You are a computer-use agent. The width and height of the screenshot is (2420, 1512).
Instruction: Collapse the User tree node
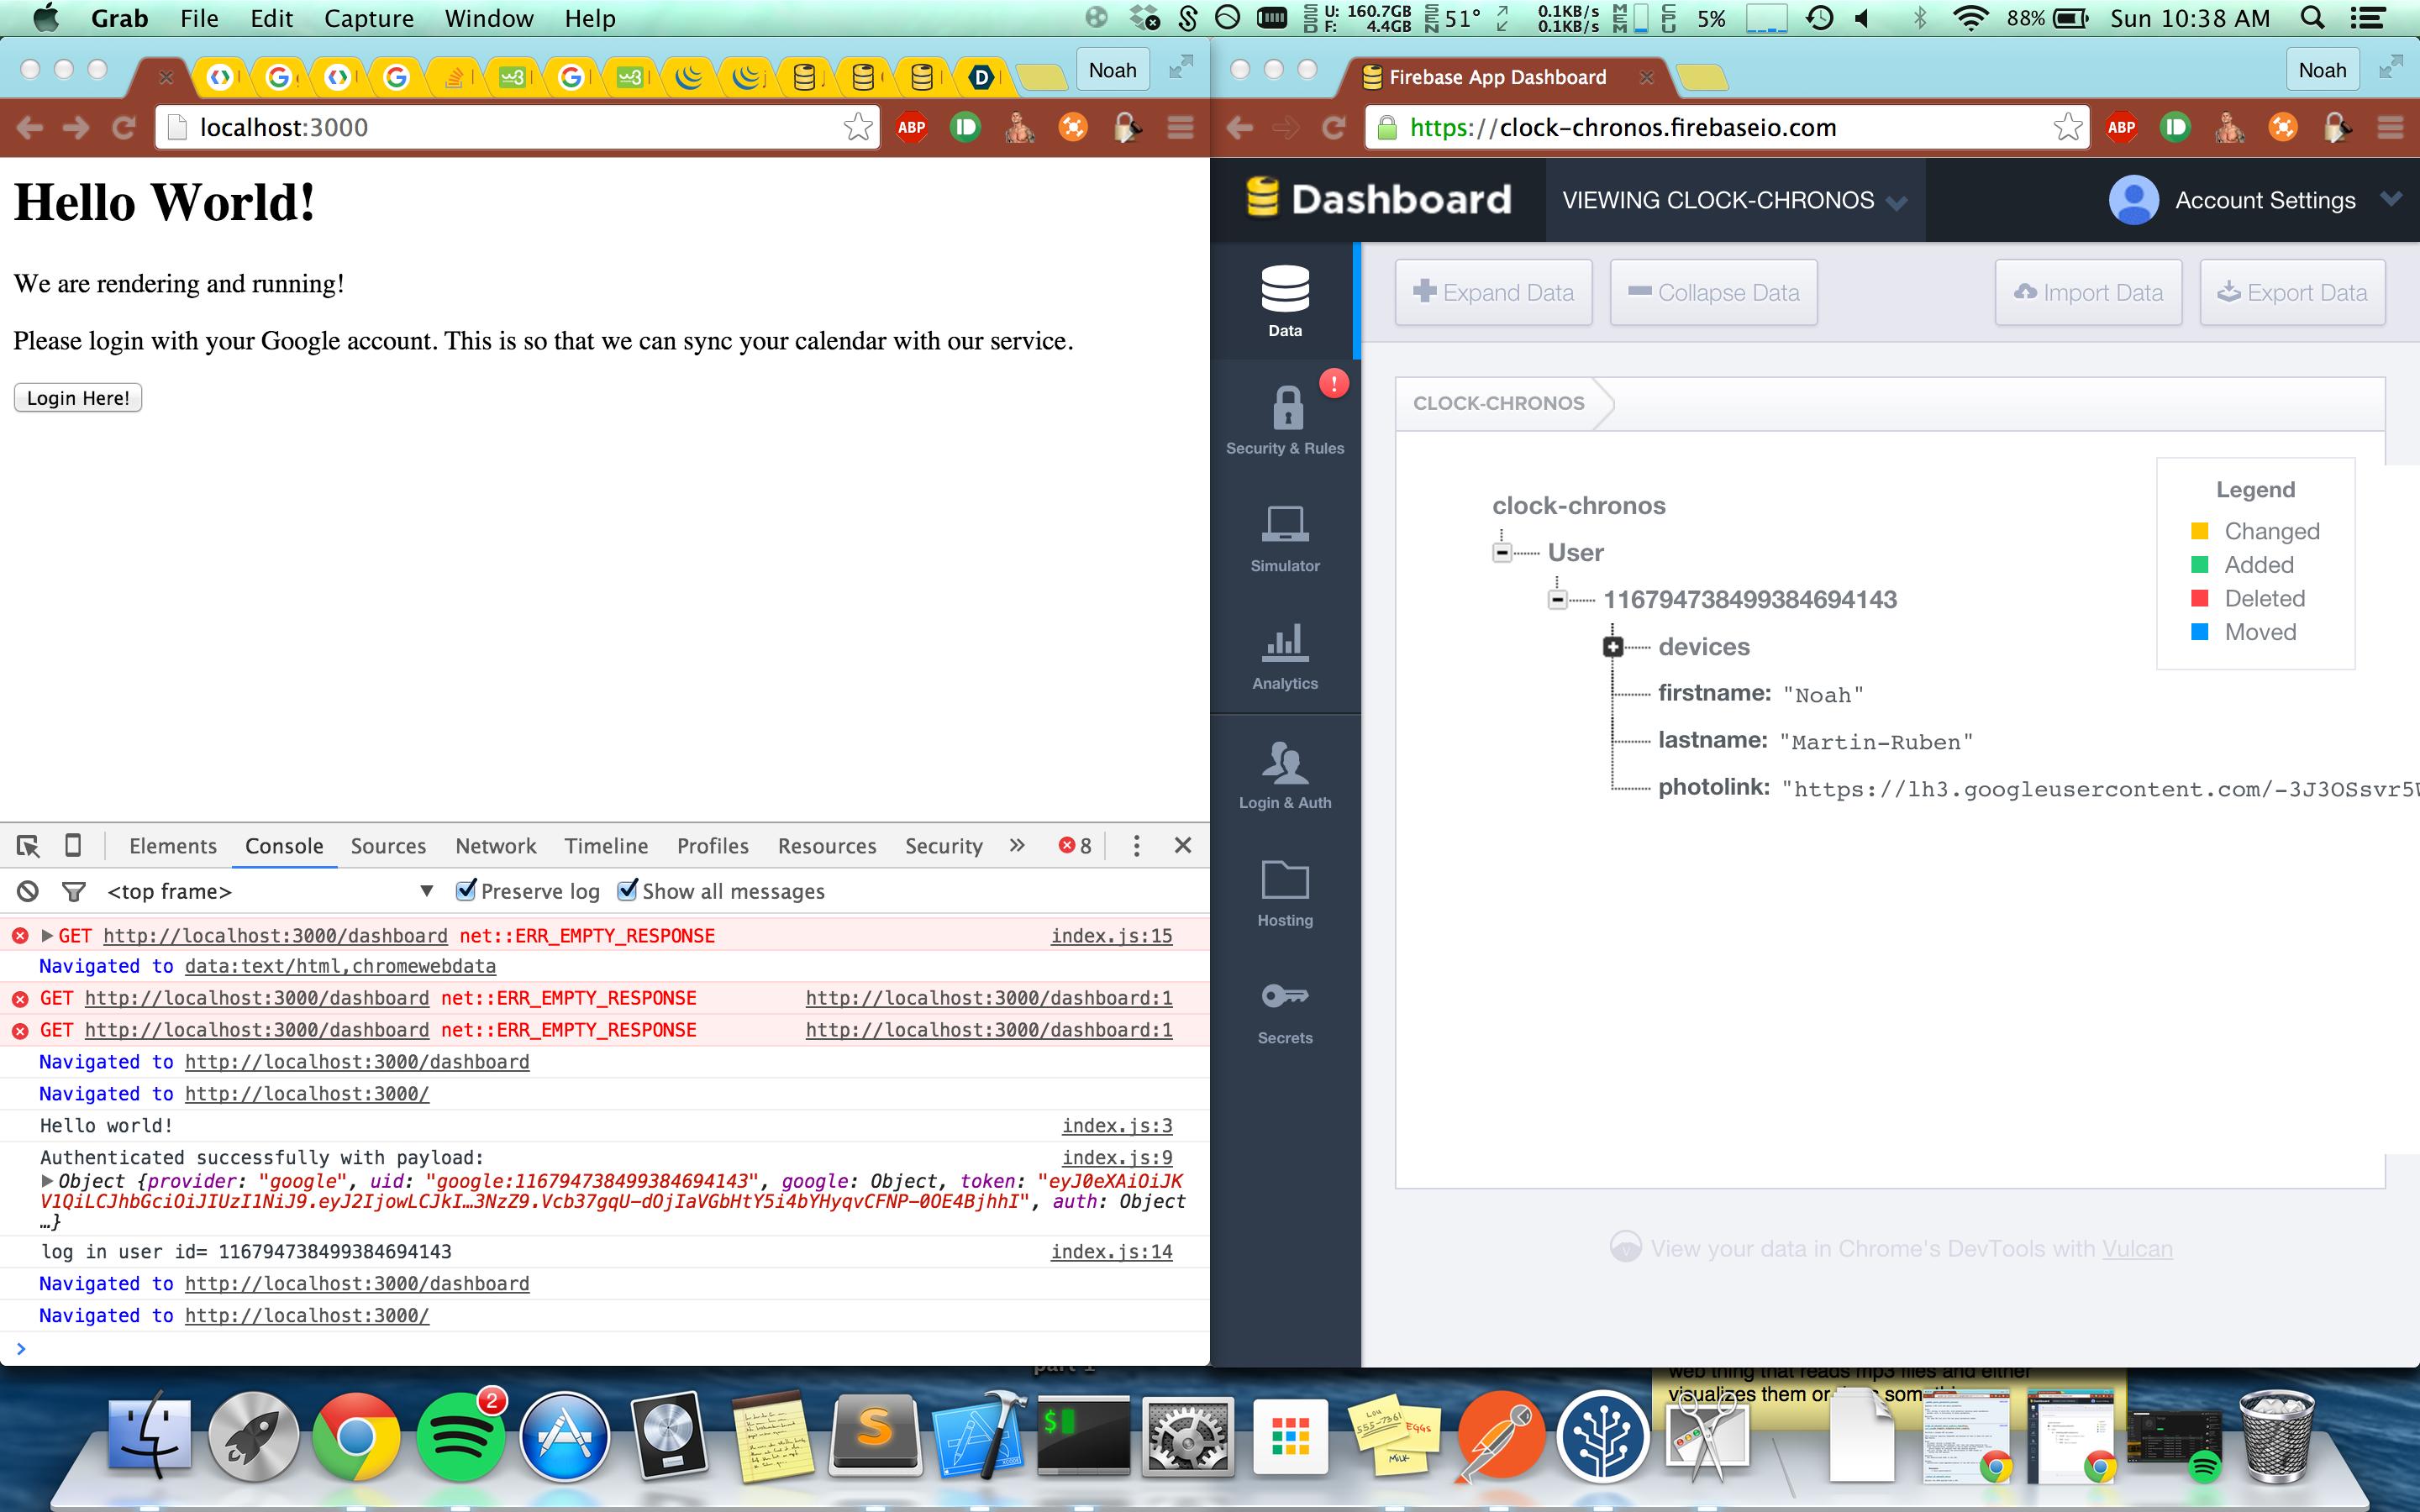click(x=1502, y=553)
